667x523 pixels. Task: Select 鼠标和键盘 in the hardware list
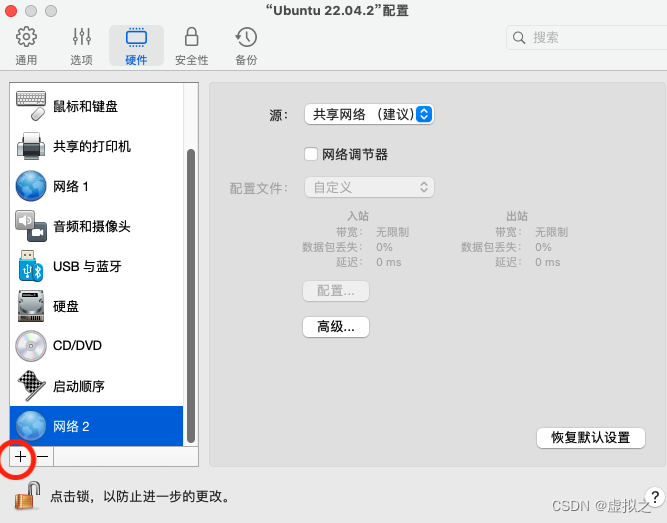click(85, 106)
